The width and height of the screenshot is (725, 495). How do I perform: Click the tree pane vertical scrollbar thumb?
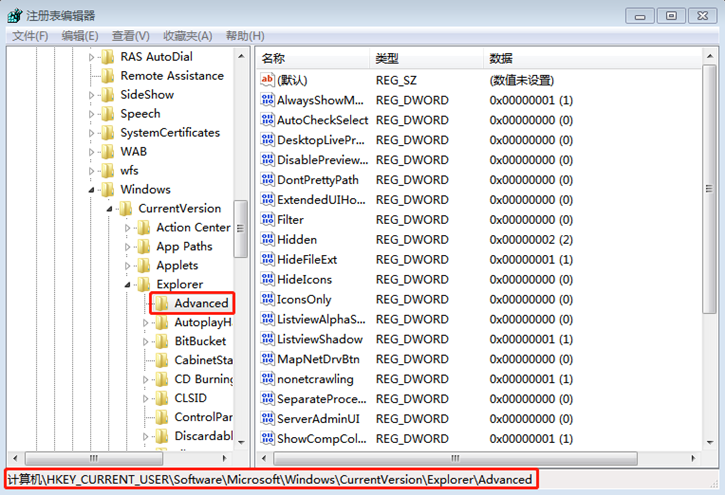coord(240,228)
